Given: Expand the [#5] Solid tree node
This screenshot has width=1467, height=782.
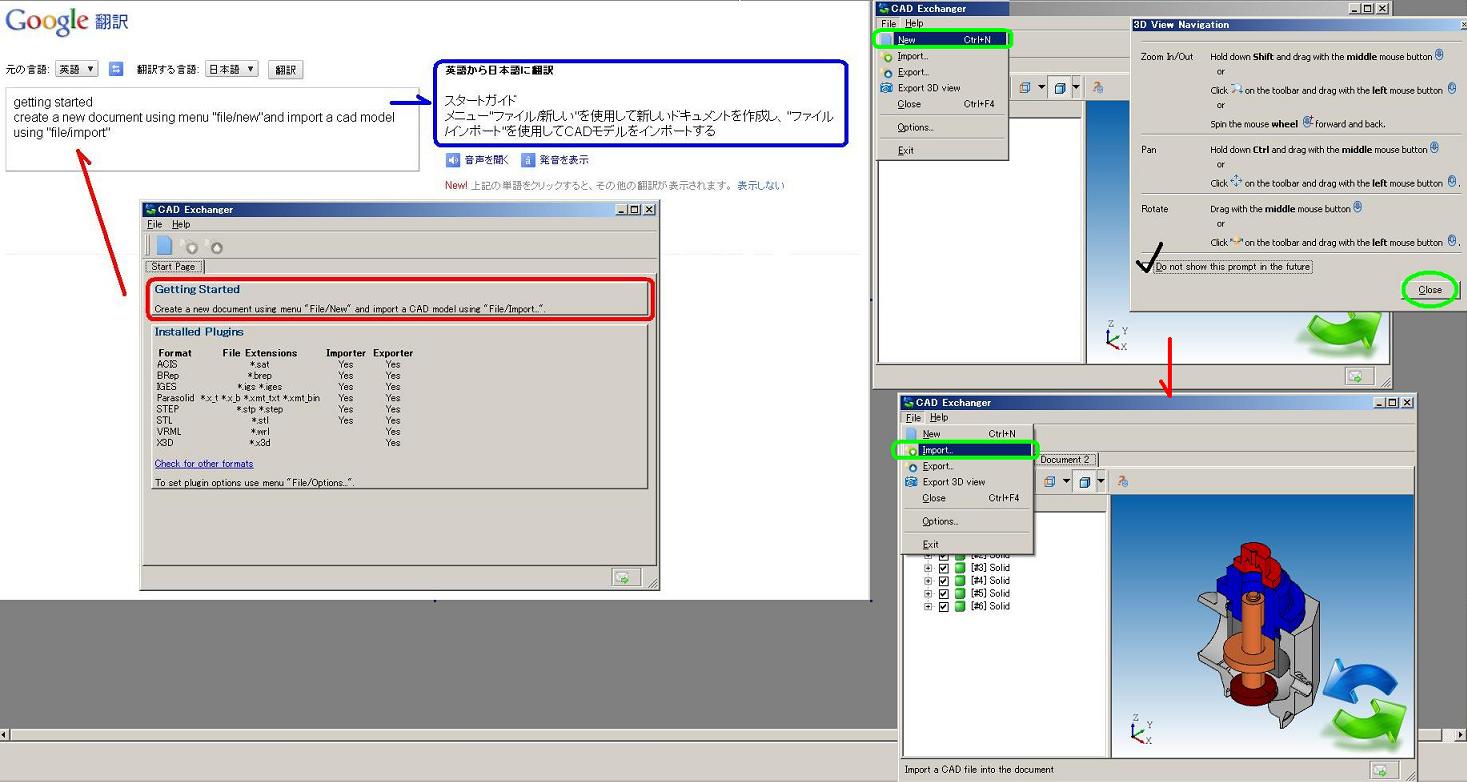Looking at the screenshot, I should point(928,594).
